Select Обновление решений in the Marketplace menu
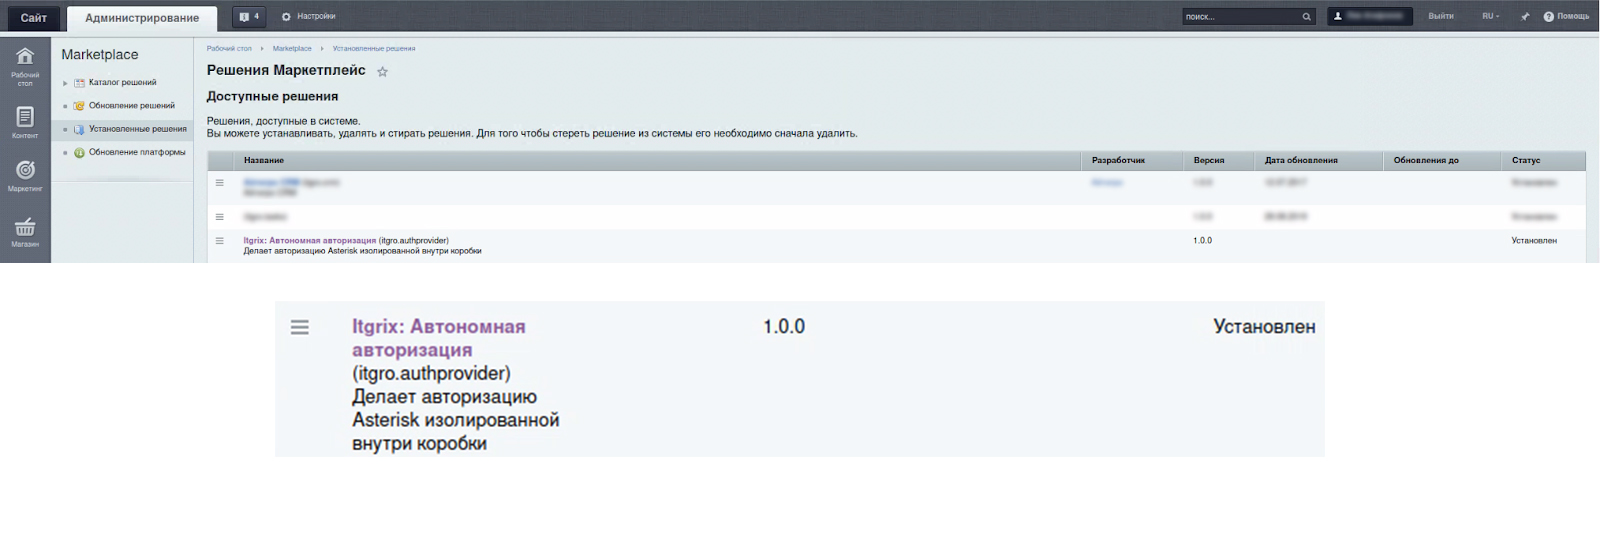Image resolution: width=1600 pixels, height=541 pixels. pyautogui.click(x=131, y=106)
